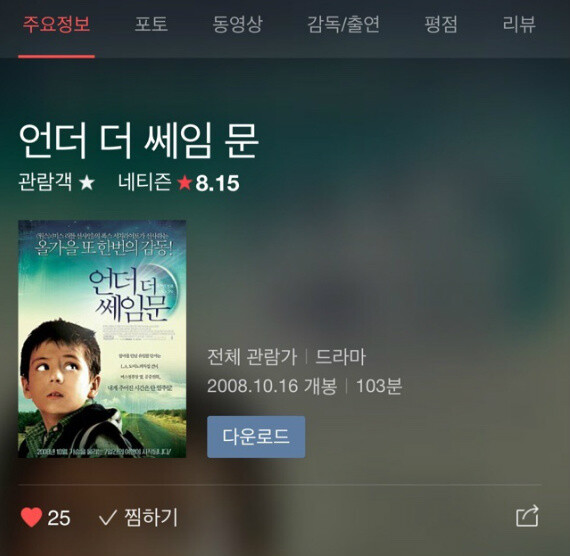Click the red 네티즌 rating star
570x556 pixels.
point(185,183)
